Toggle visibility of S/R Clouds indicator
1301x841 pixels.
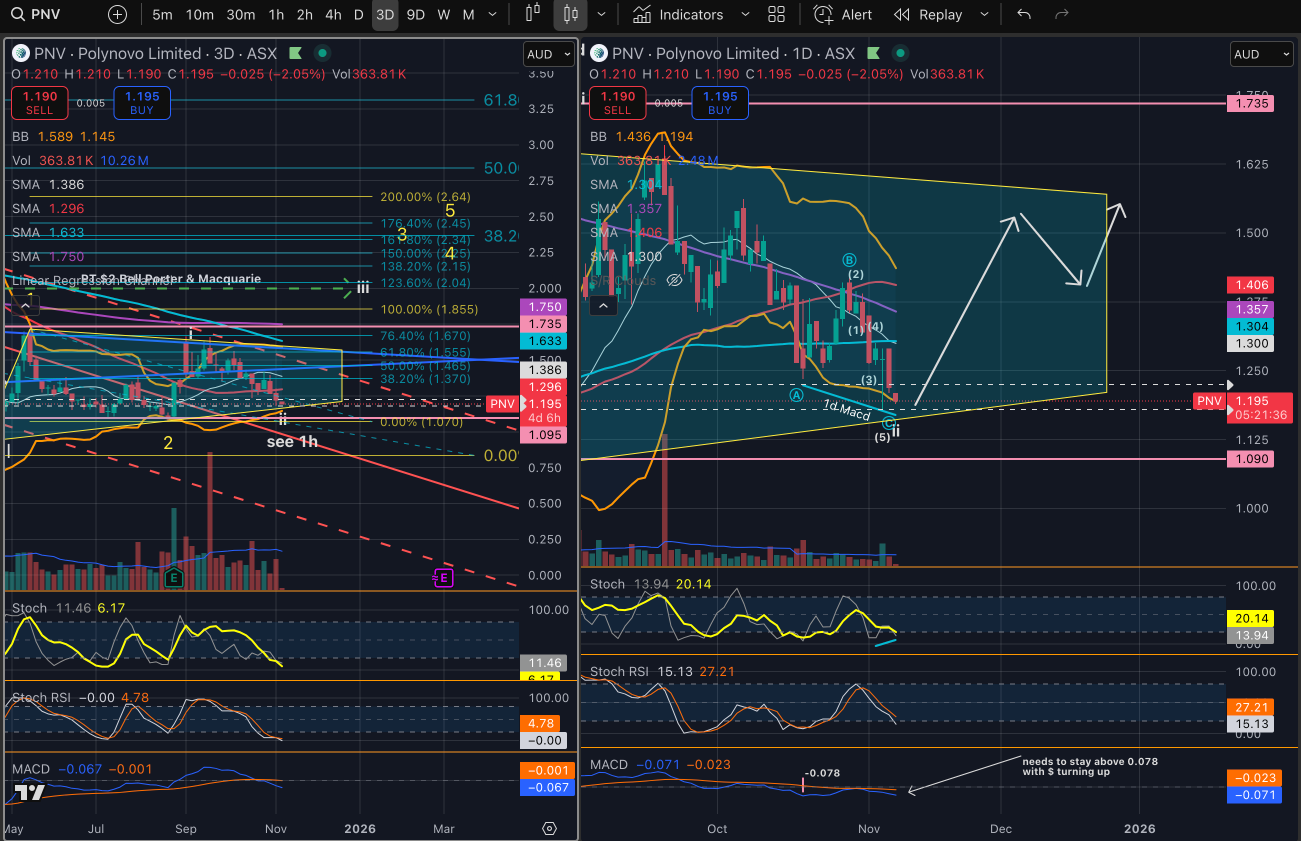point(674,280)
